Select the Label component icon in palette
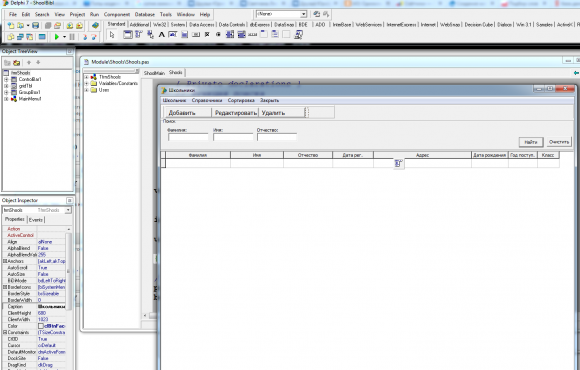Screen dimensions: 580x370 [162, 34]
